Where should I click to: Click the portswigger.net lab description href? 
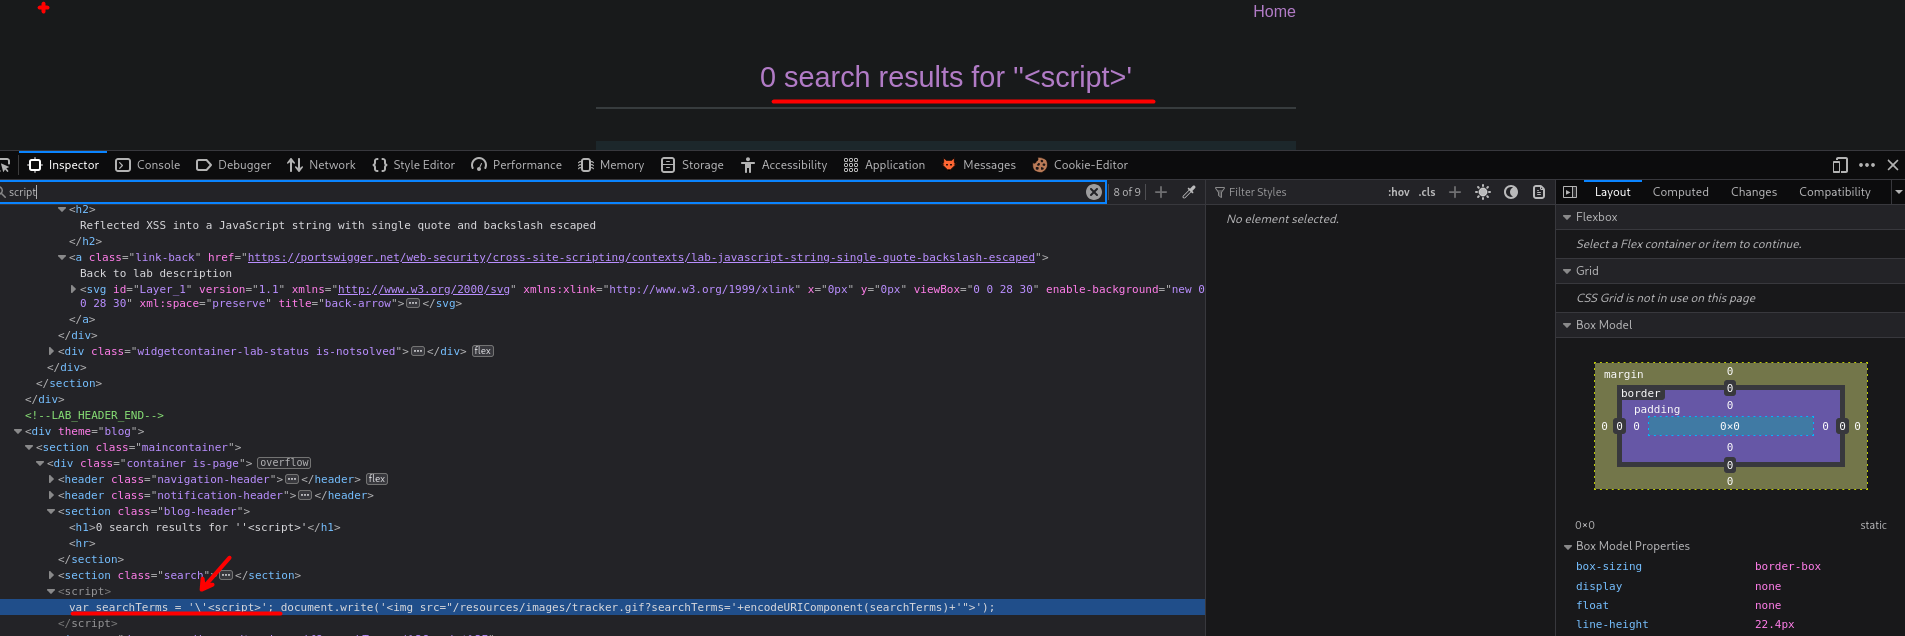click(640, 258)
